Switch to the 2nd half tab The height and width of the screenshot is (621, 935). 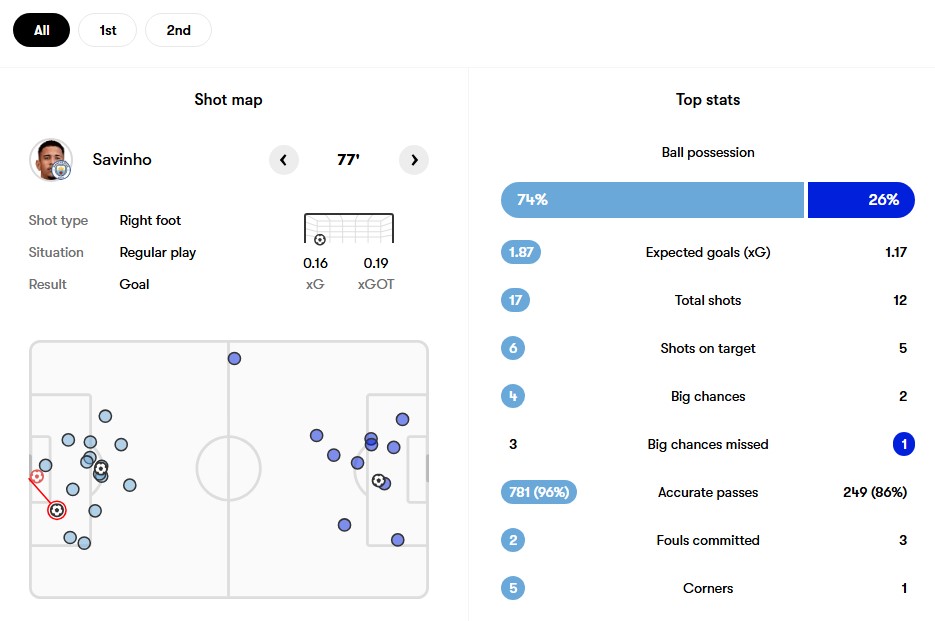tap(178, 30)
